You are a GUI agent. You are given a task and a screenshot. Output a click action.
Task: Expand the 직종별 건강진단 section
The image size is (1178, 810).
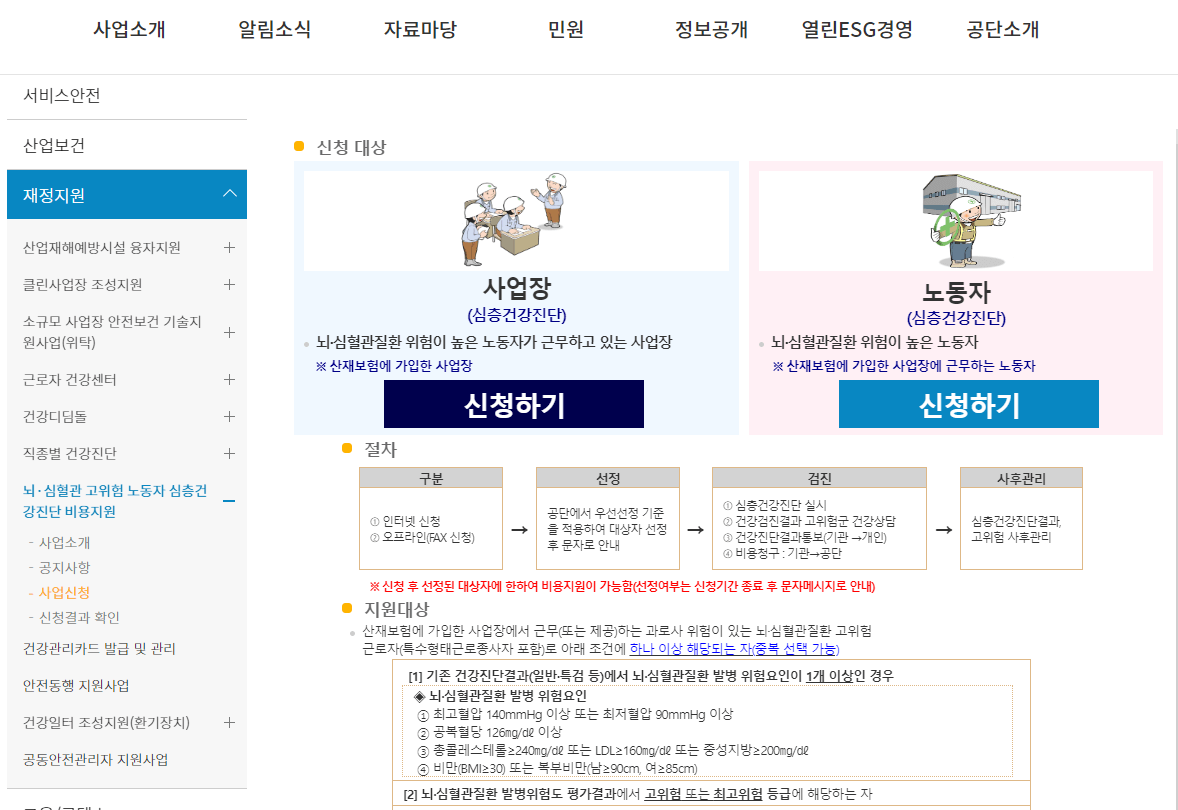coord(231,453)
